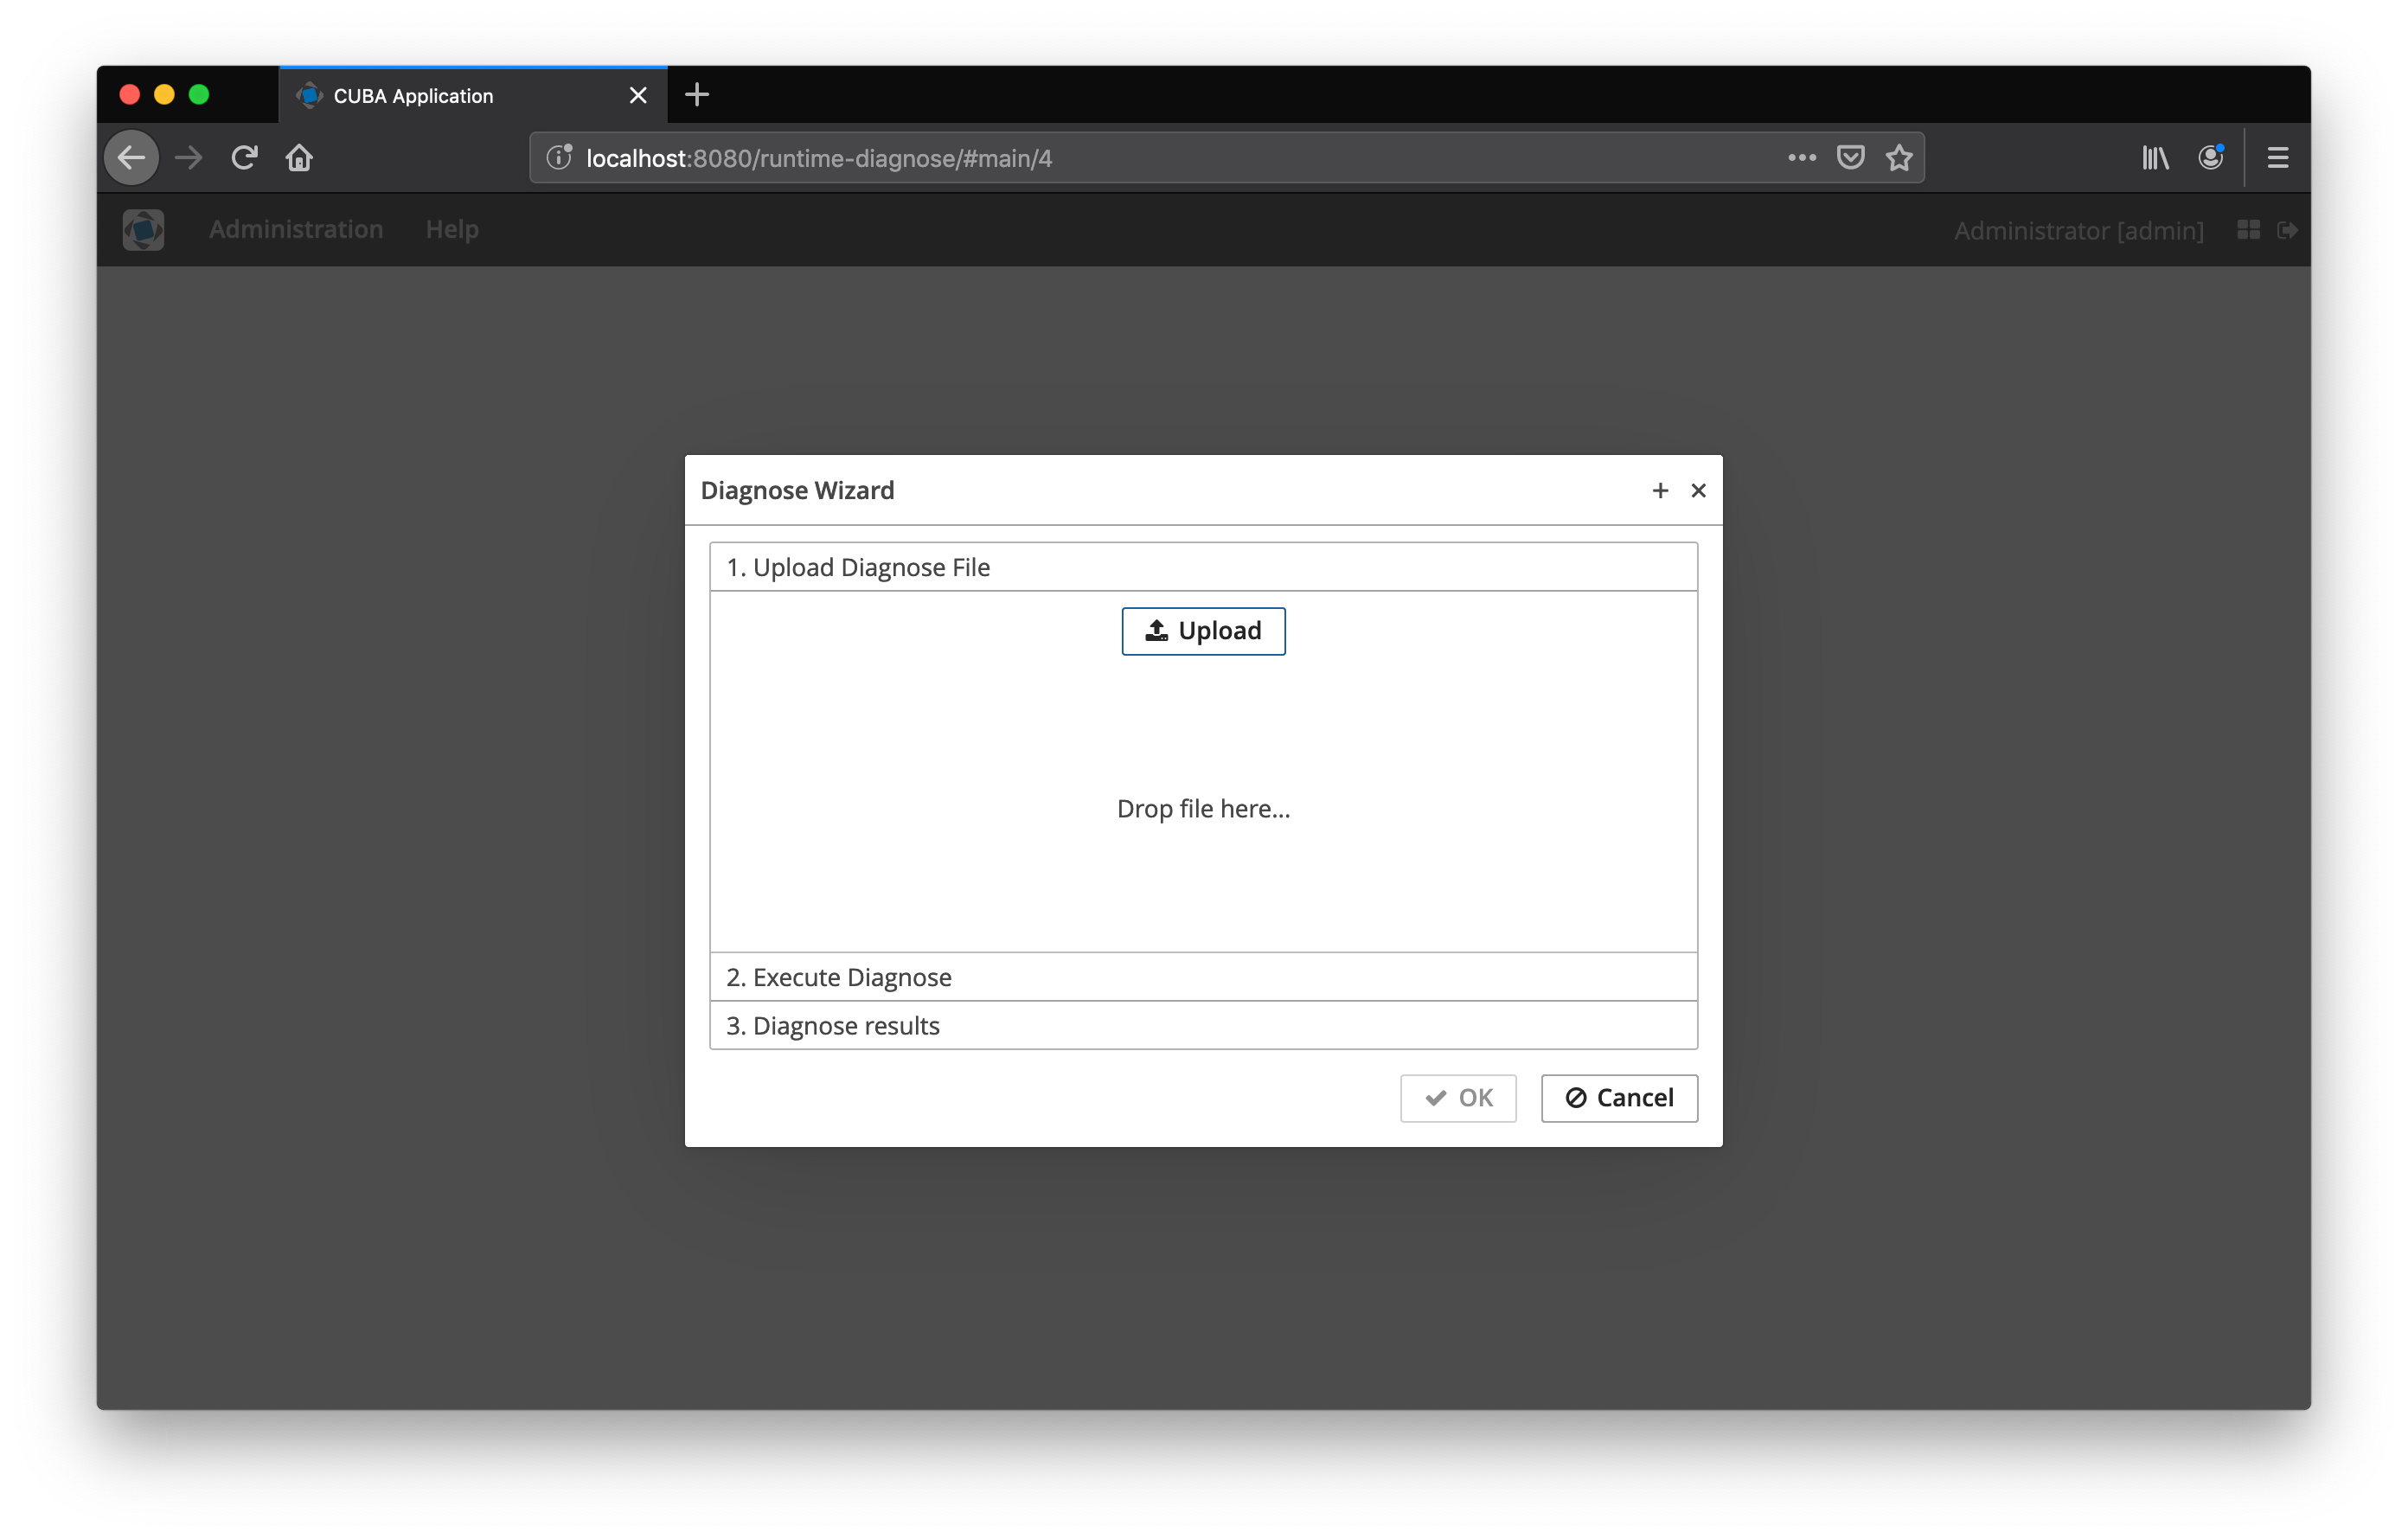Reload the current page
Viewport: 2408px width, 1538px height.
coord(244,157)
